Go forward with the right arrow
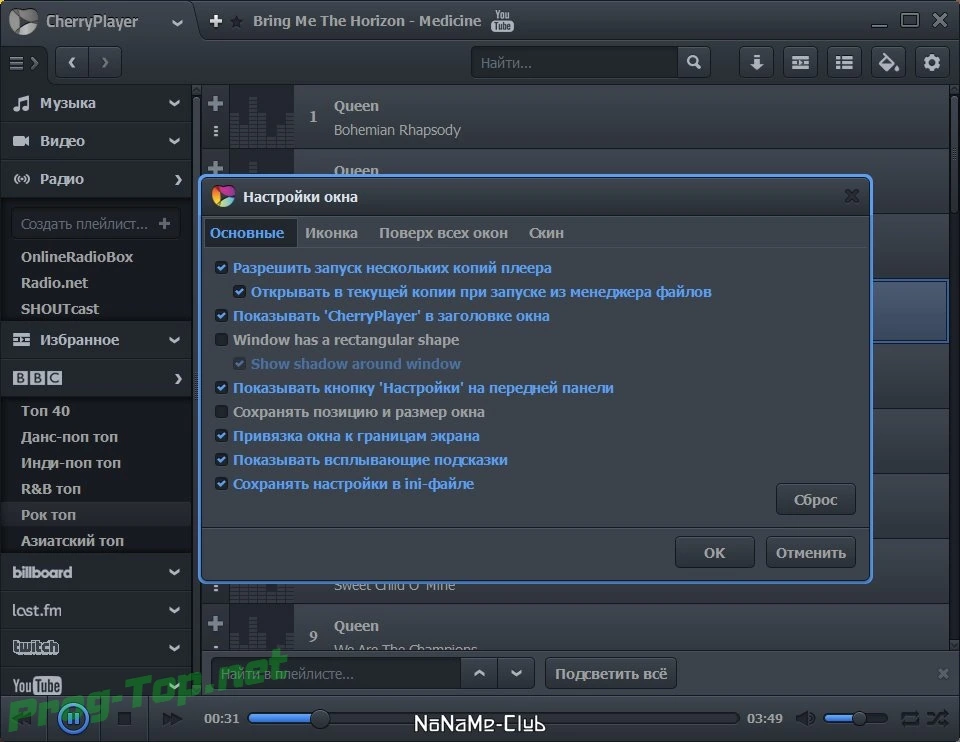Screen dimensions: 960x742 click(105, 62)
